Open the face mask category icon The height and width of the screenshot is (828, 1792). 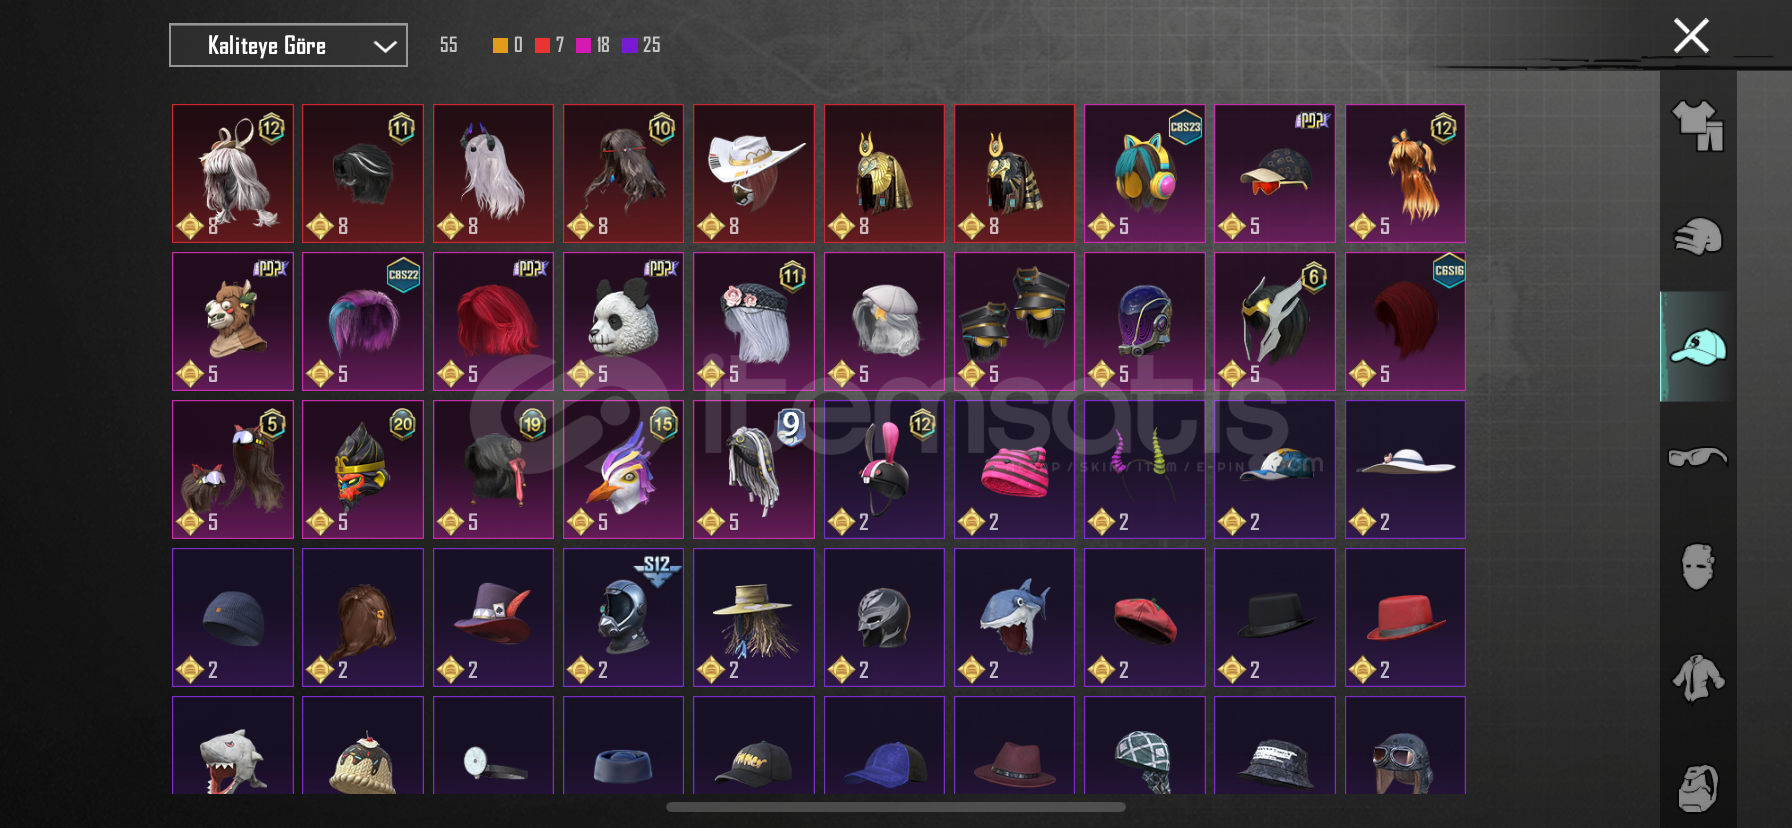tap(1698, 567)
